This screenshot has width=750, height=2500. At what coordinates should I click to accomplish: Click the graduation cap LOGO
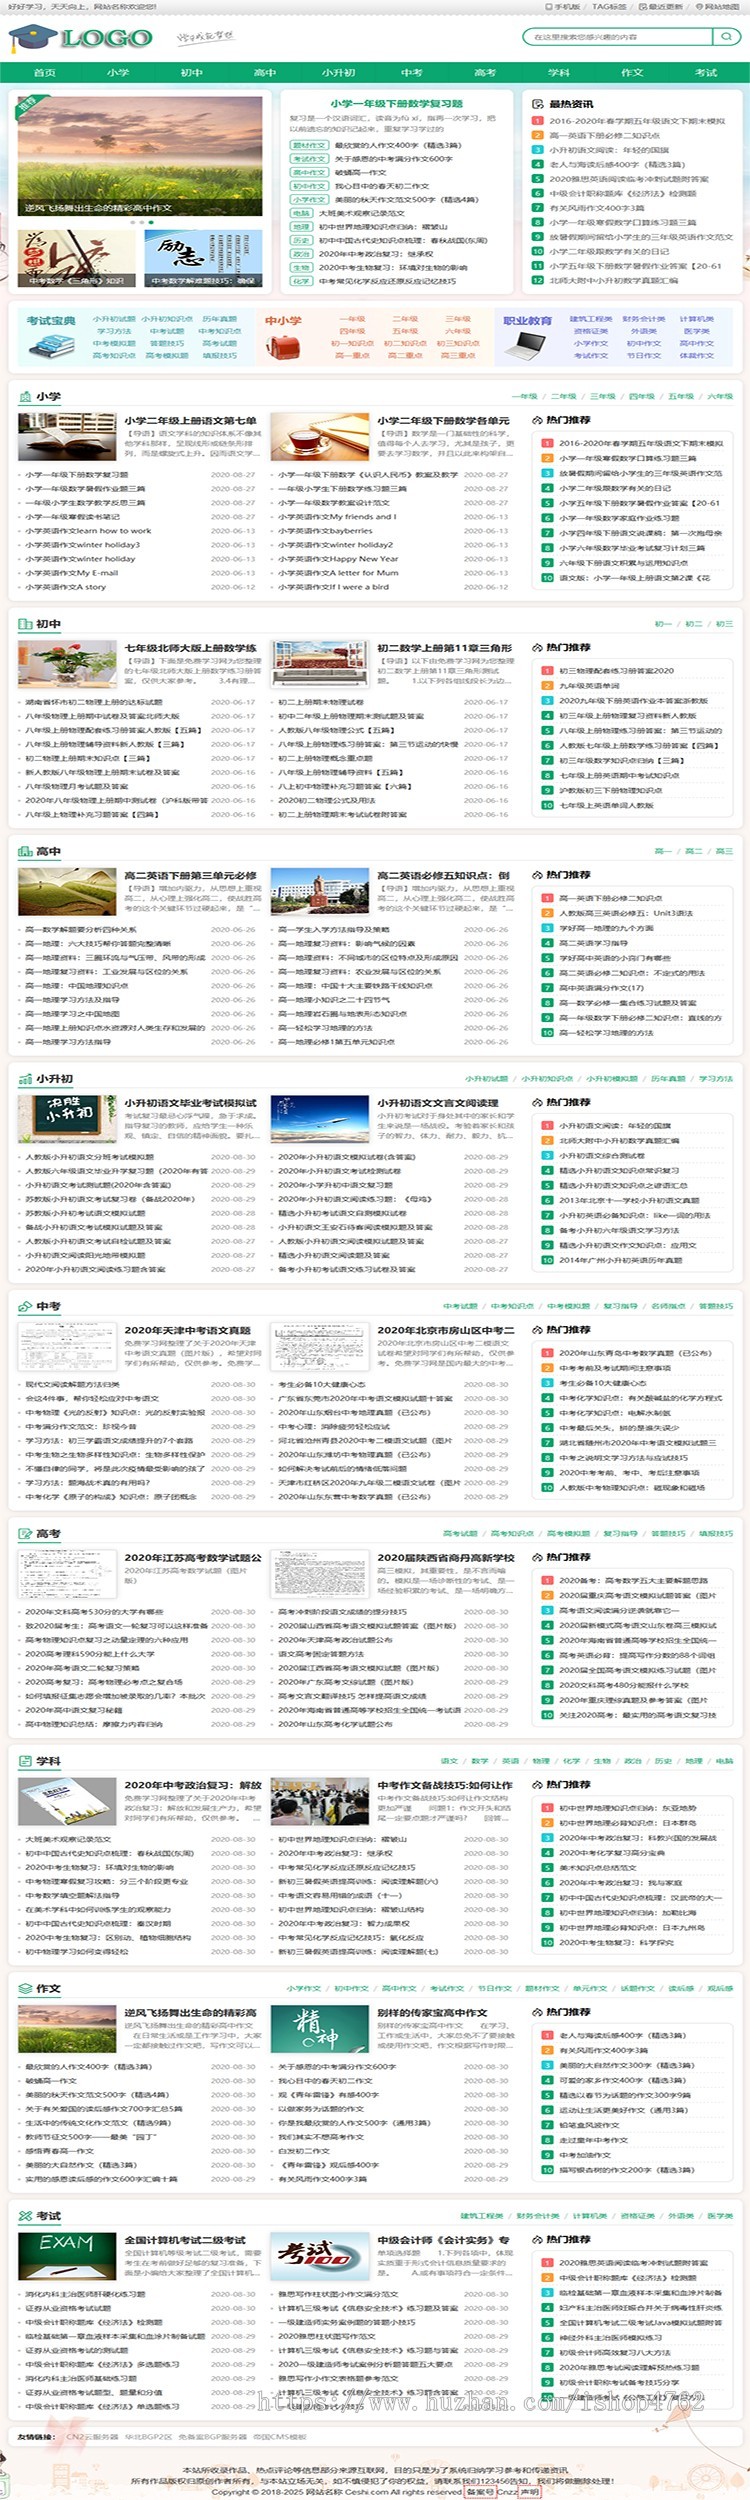pyautogui.click(x=81, y=38)
